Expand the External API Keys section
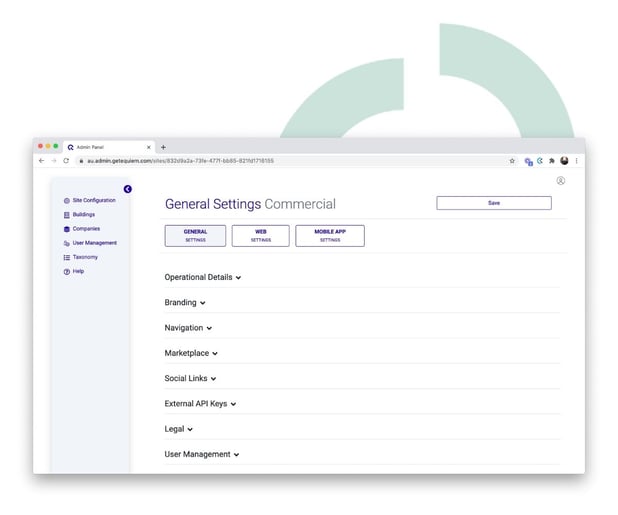 click(x=200, y=404)
